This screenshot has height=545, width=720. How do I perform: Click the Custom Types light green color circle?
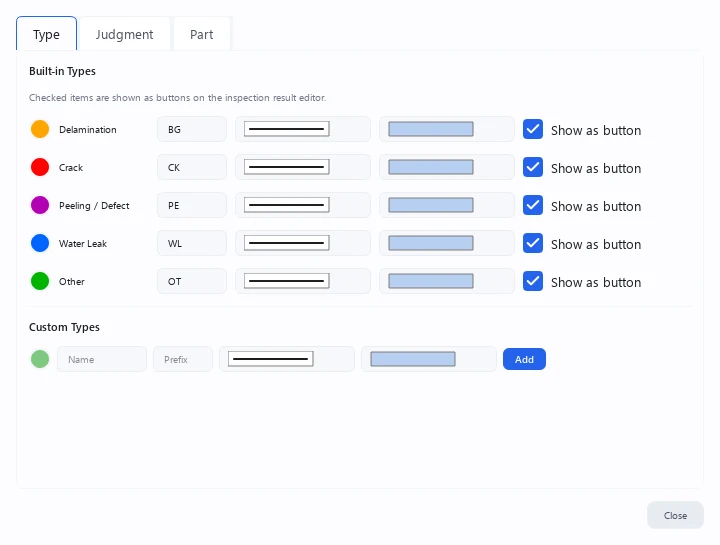tap(40, 359)
